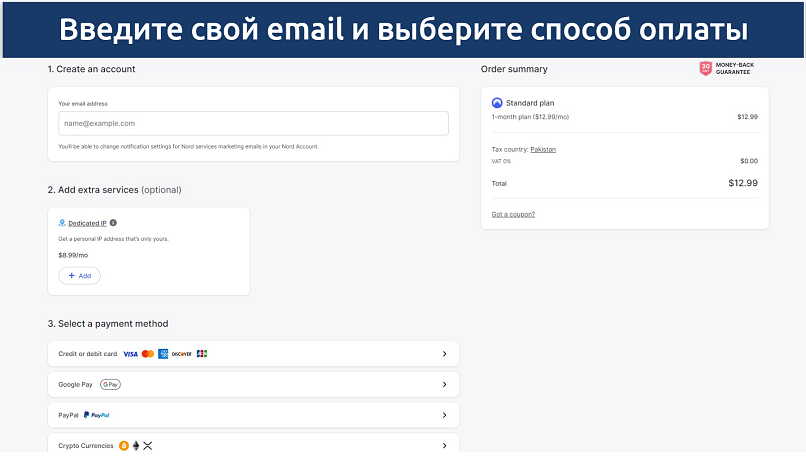Click the Bitcoin icon
806x460 pixels.
pyautogui.click(x=124, y=446)
